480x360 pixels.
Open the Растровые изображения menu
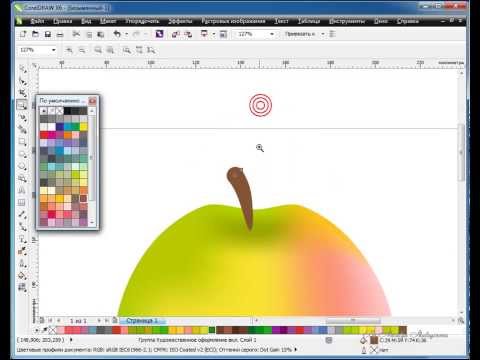pyautogui.click(x=233, y=21)
